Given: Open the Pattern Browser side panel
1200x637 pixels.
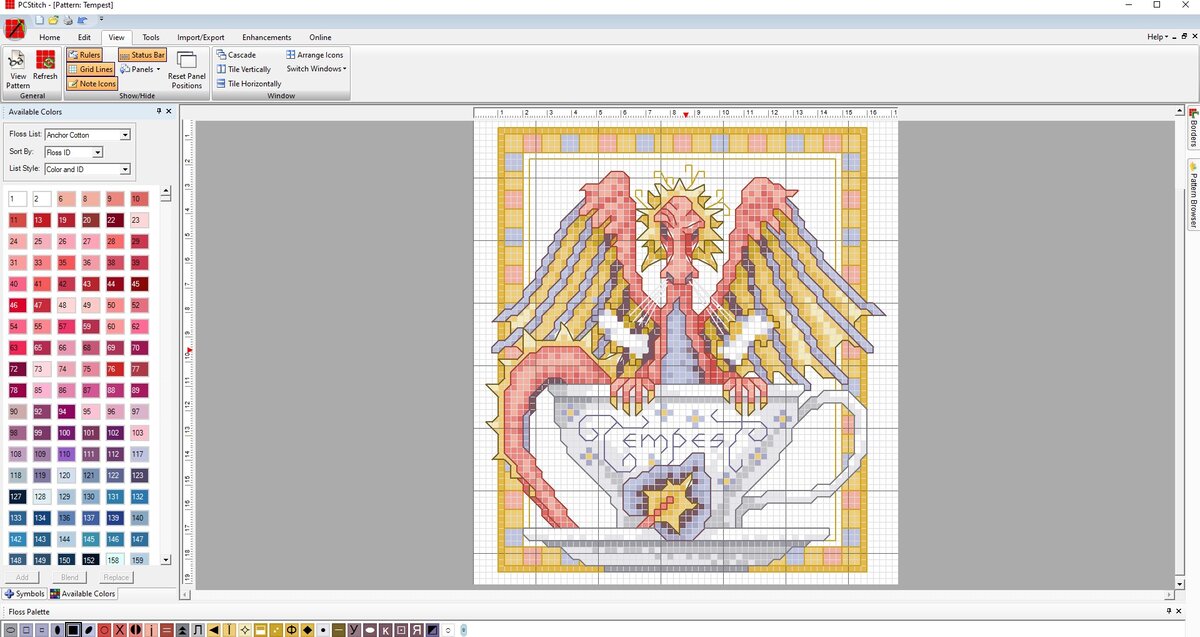Looking at the screenshot, I should tap(1193, 194).
